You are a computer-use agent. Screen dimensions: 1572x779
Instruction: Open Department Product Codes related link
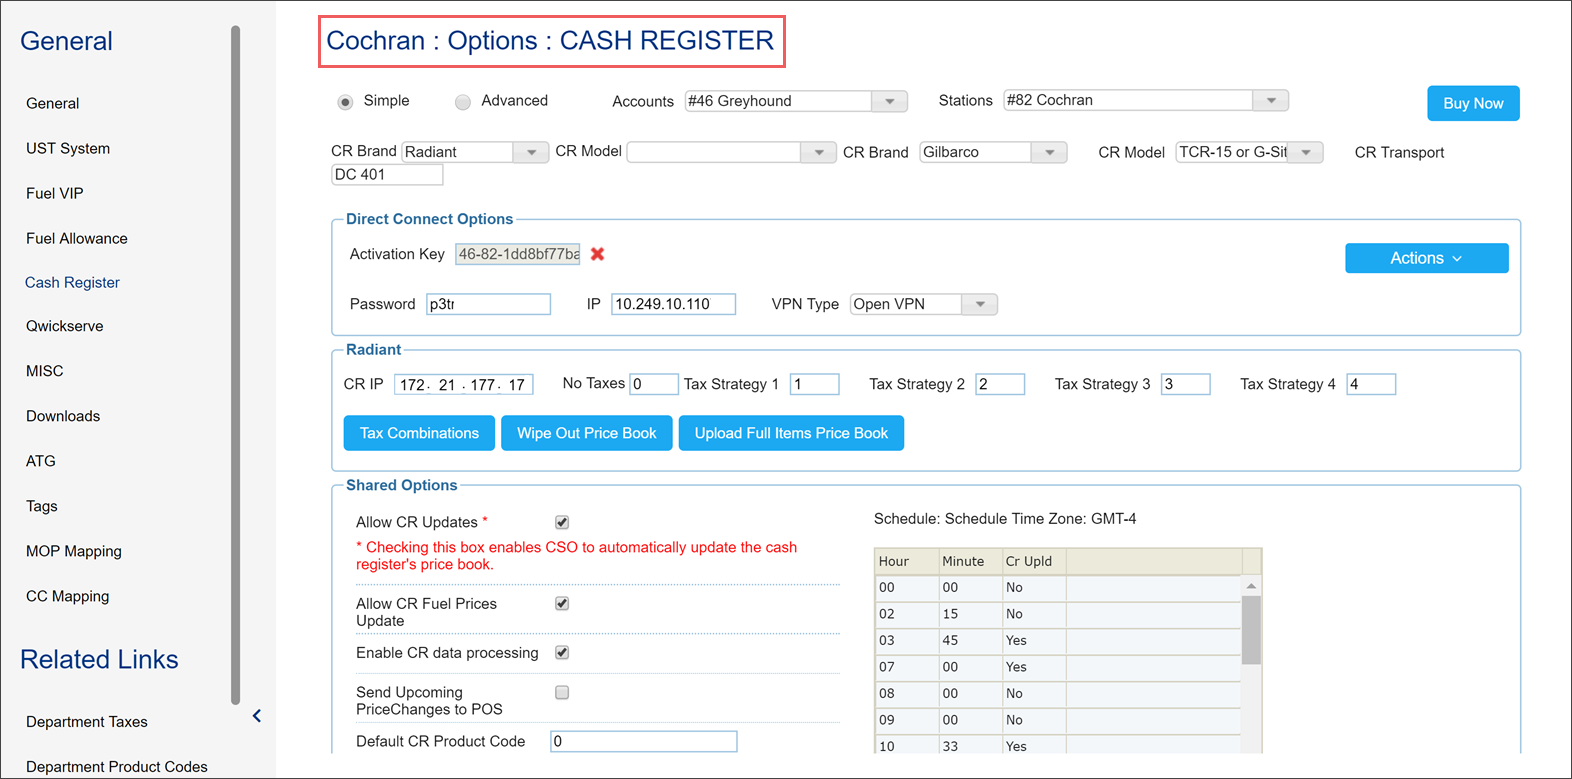(x=117, y=767)
